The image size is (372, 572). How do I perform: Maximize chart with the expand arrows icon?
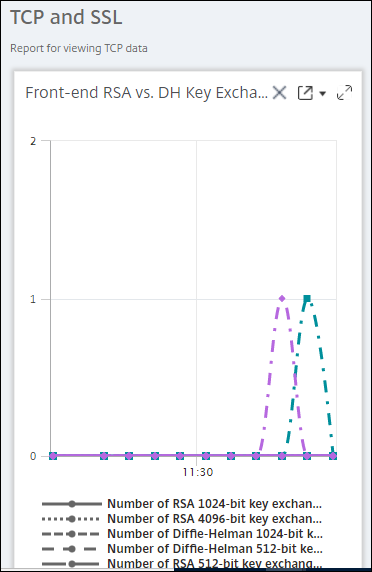pyautogui.click(x=344, y=93)
